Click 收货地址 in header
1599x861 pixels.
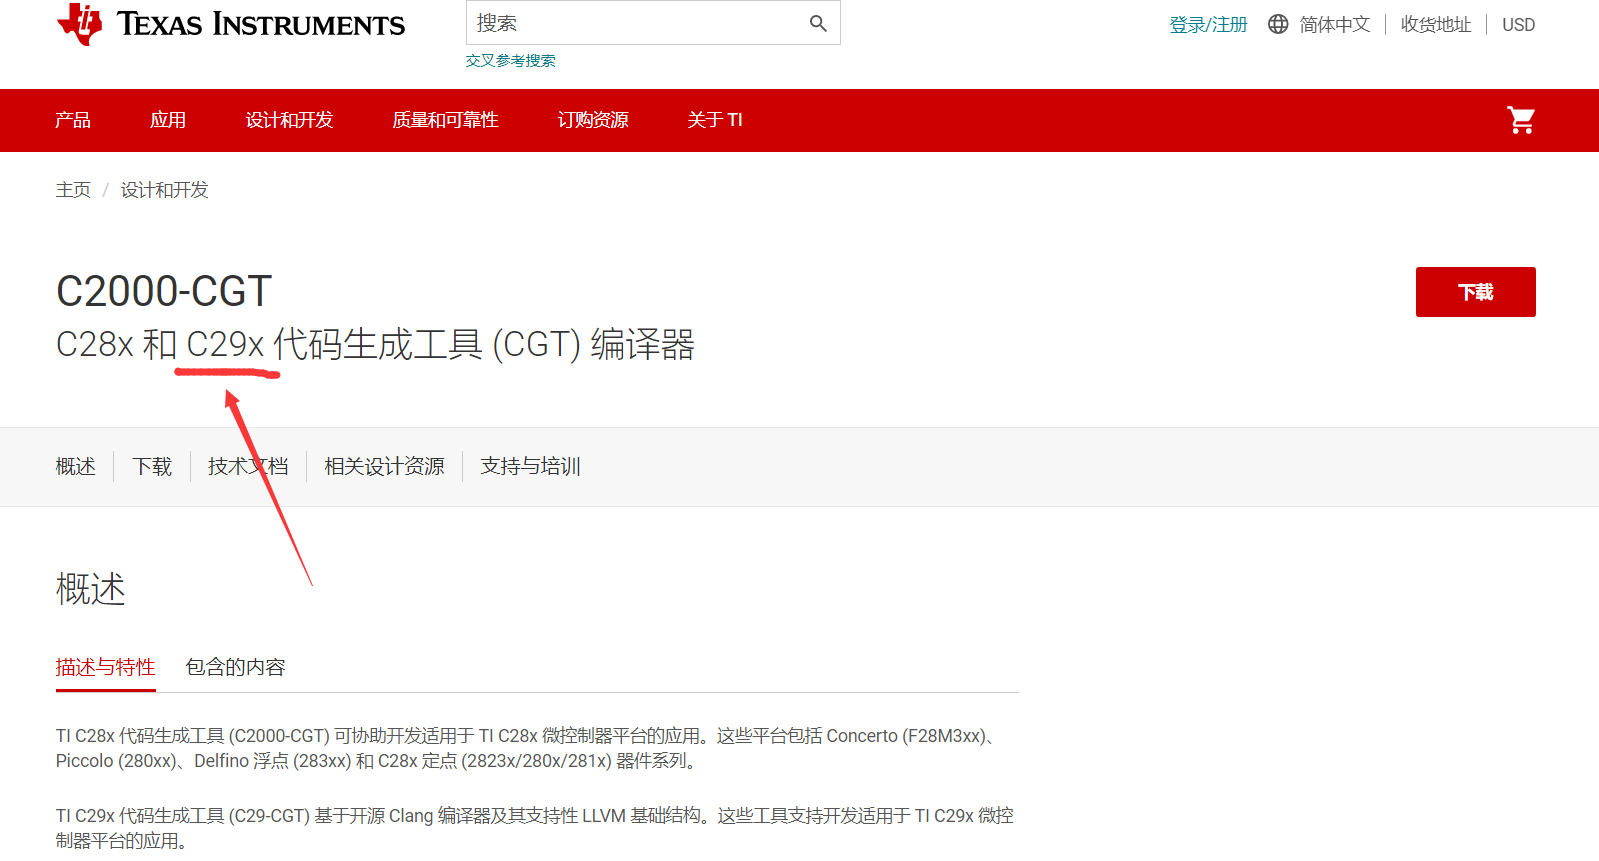[x=1436, y=25]
